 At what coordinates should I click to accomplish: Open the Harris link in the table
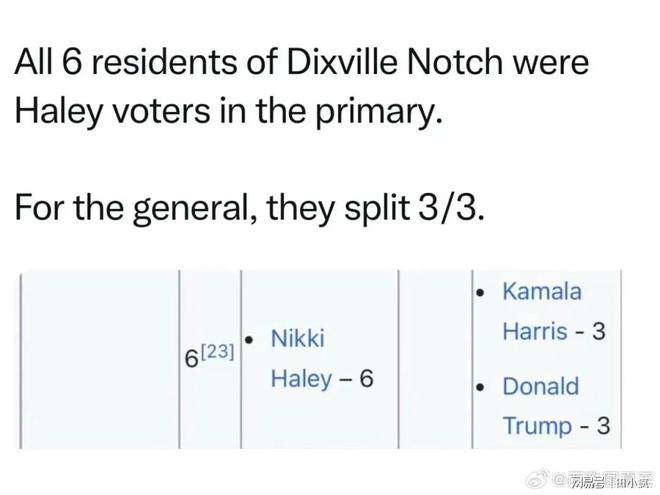click(535, 331)
